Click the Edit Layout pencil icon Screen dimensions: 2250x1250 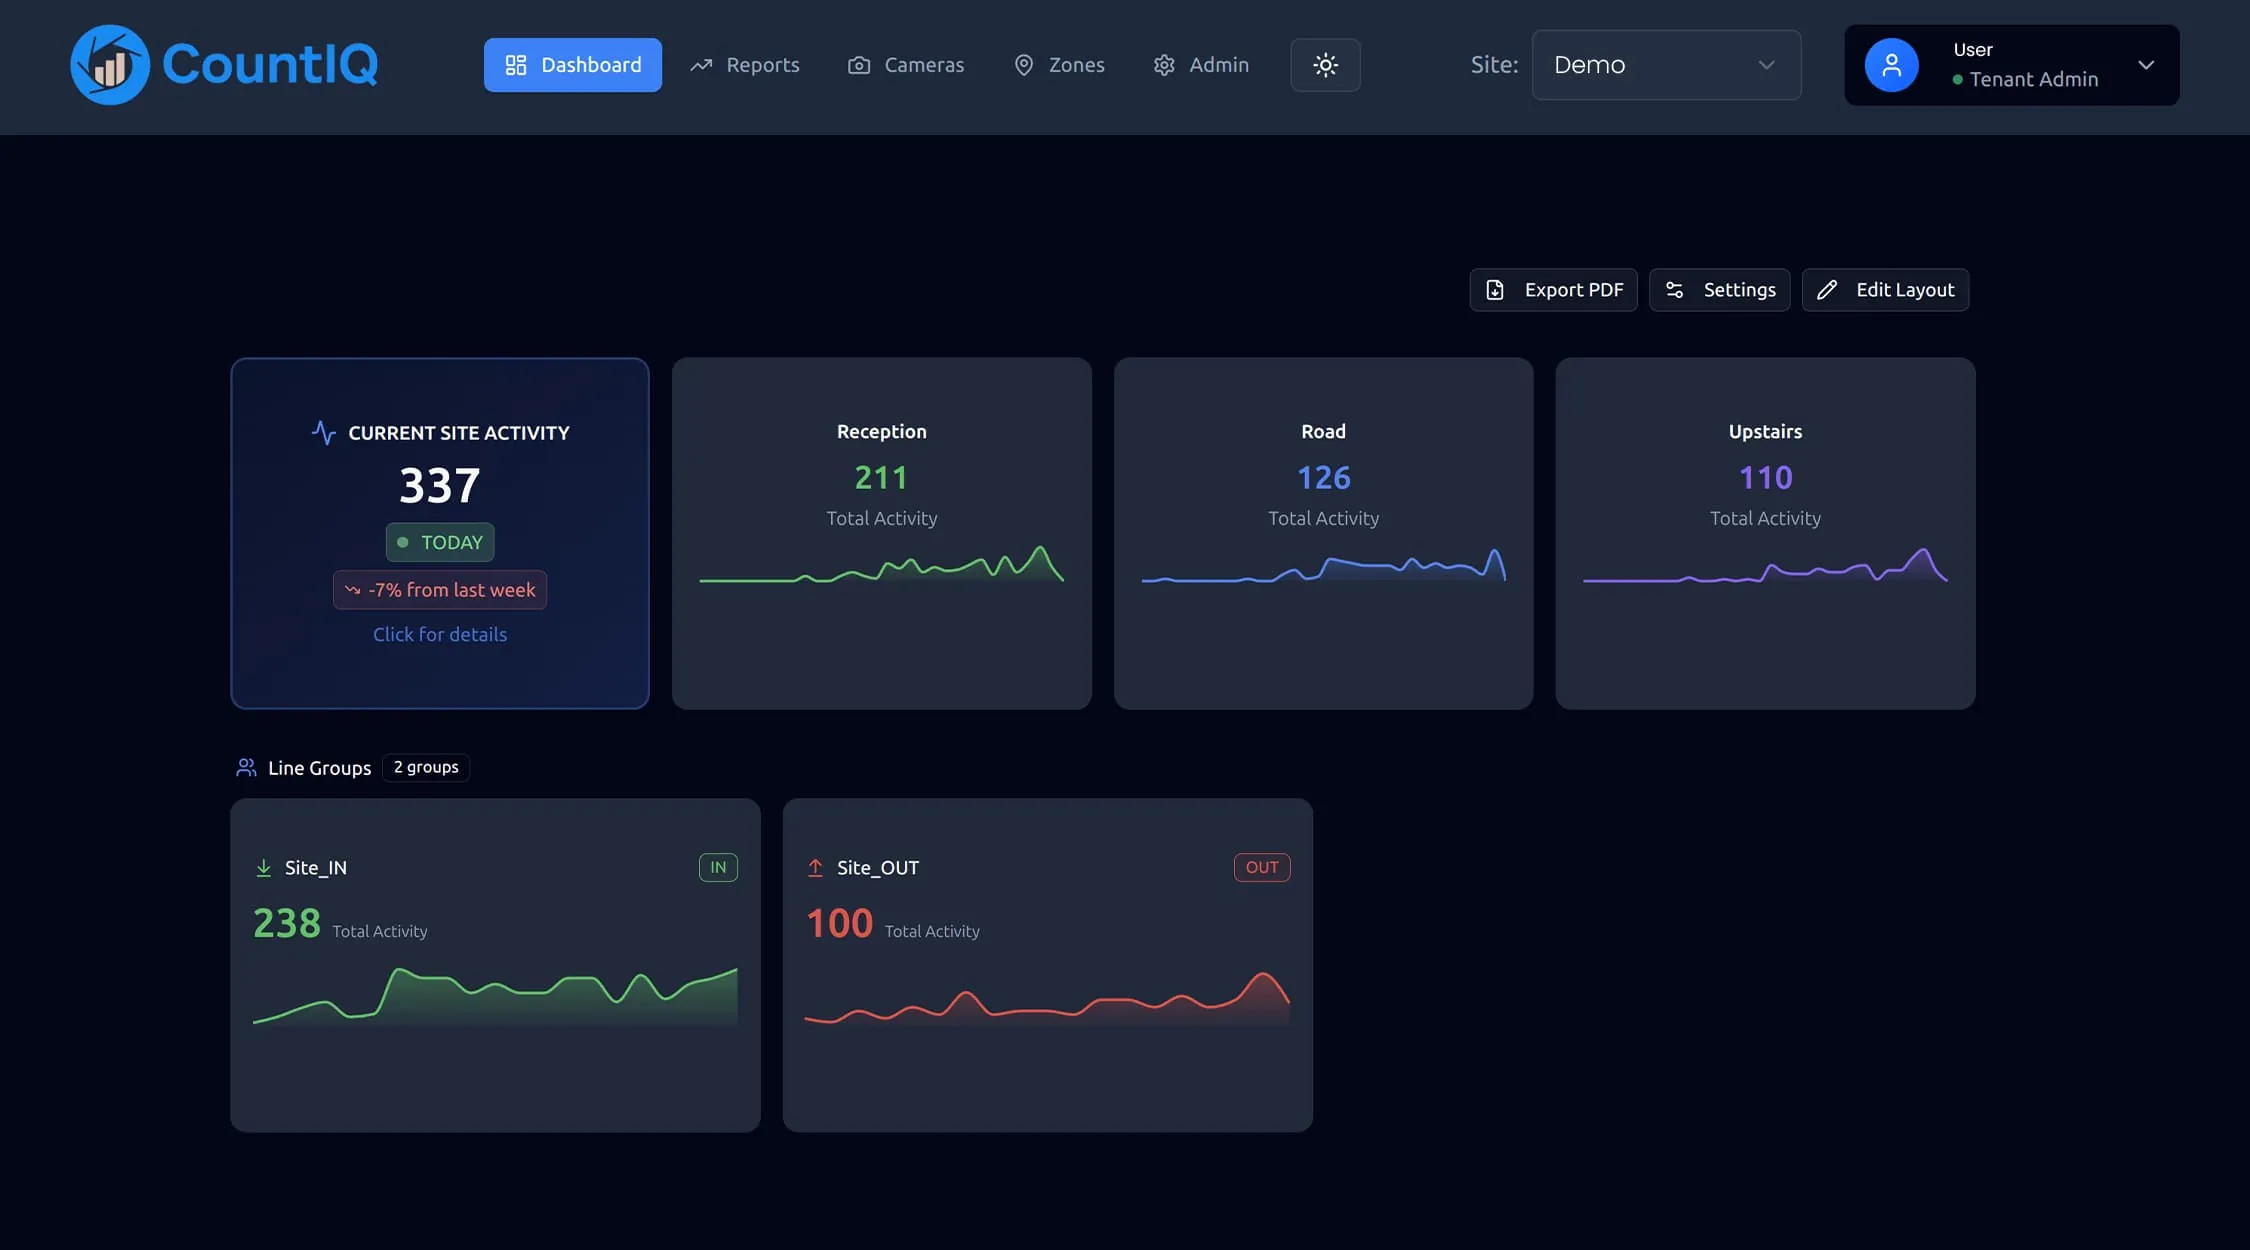(x=1828, y=290)
